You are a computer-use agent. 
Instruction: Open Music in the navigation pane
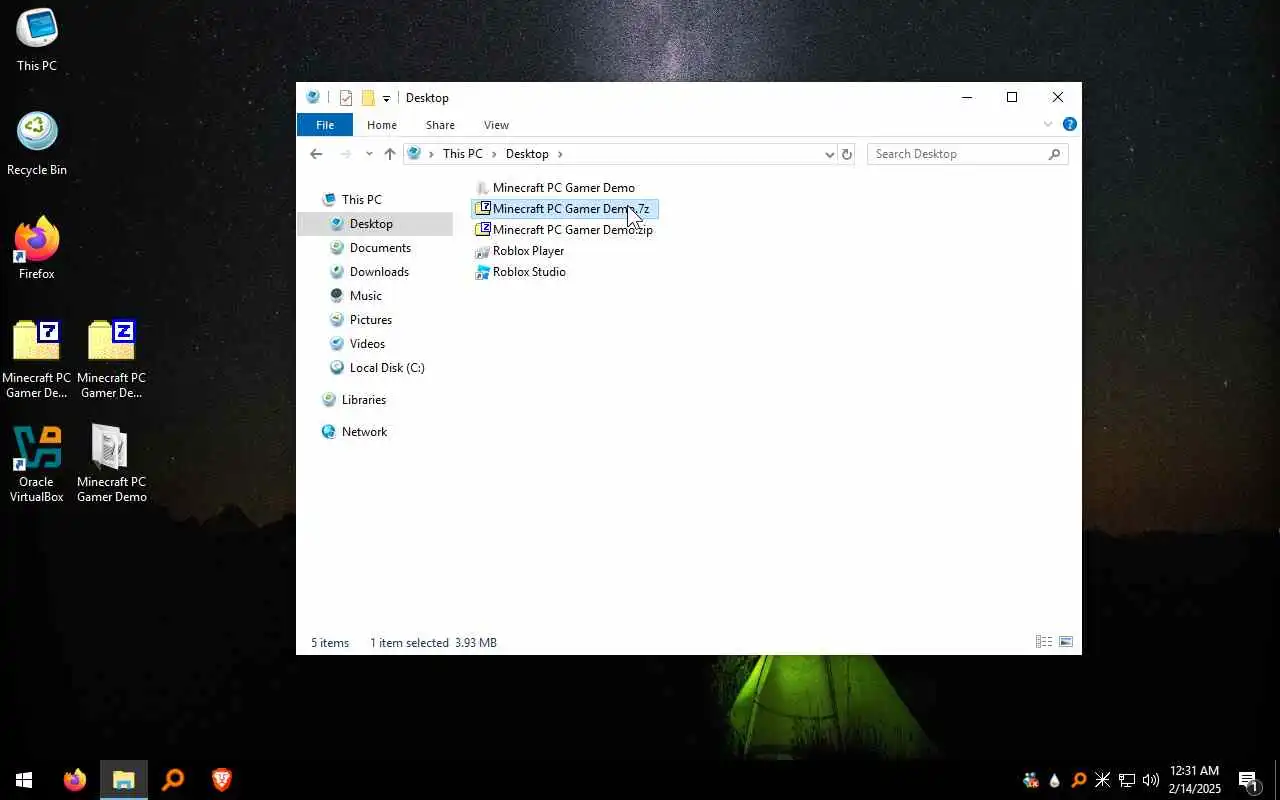356,296
